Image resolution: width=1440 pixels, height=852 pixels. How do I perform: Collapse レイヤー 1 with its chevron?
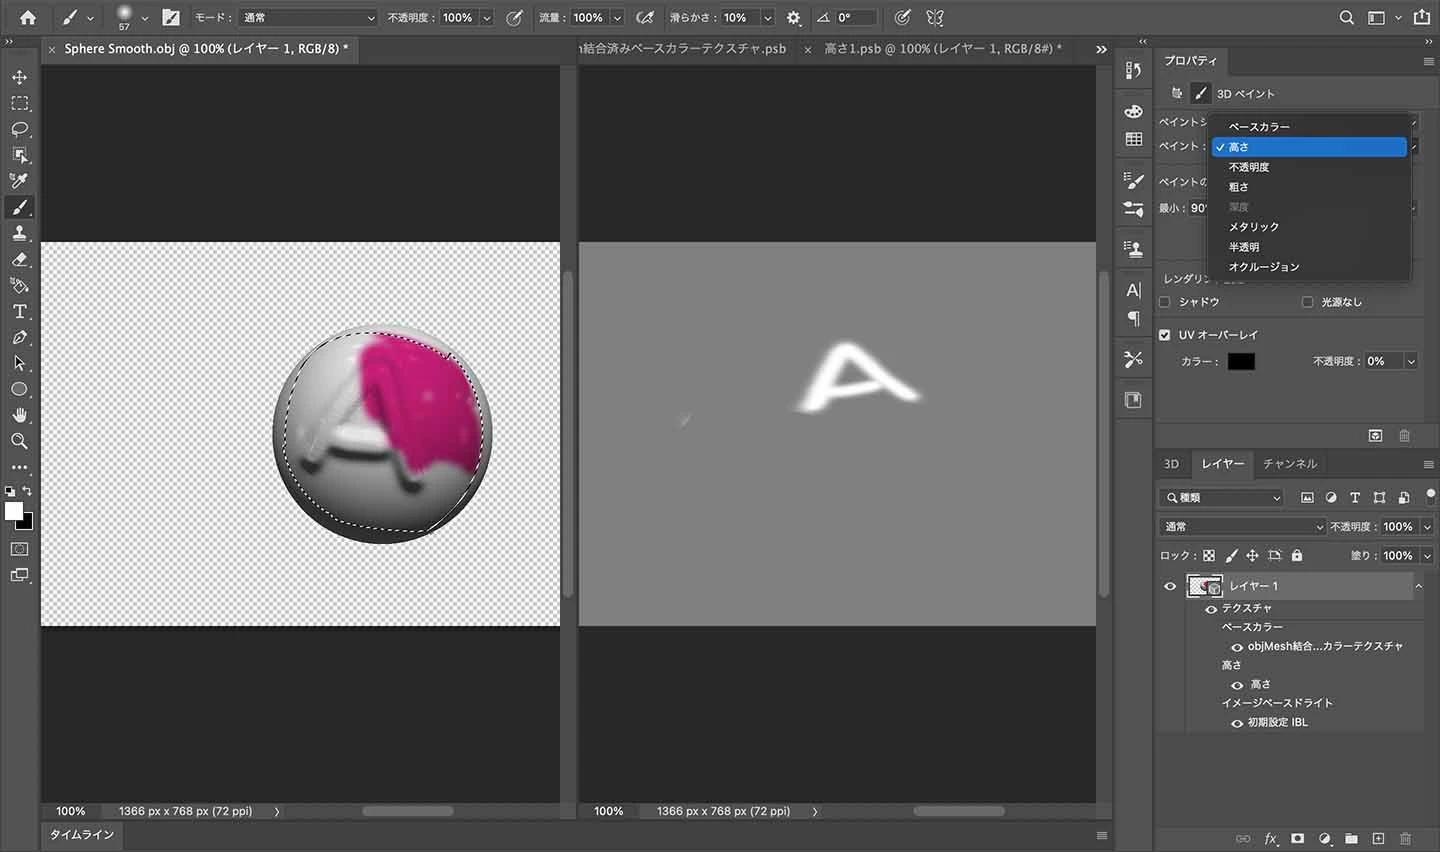click(1418, 586)
